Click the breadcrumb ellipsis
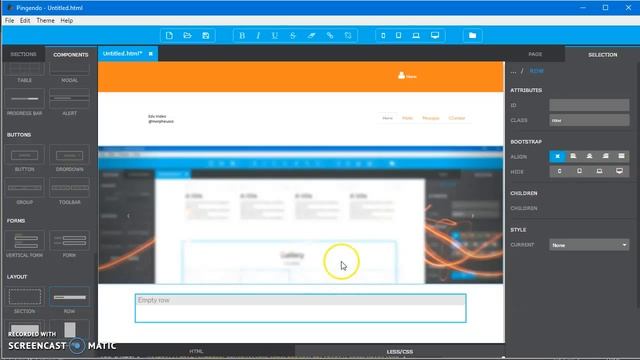 [513, 71]
